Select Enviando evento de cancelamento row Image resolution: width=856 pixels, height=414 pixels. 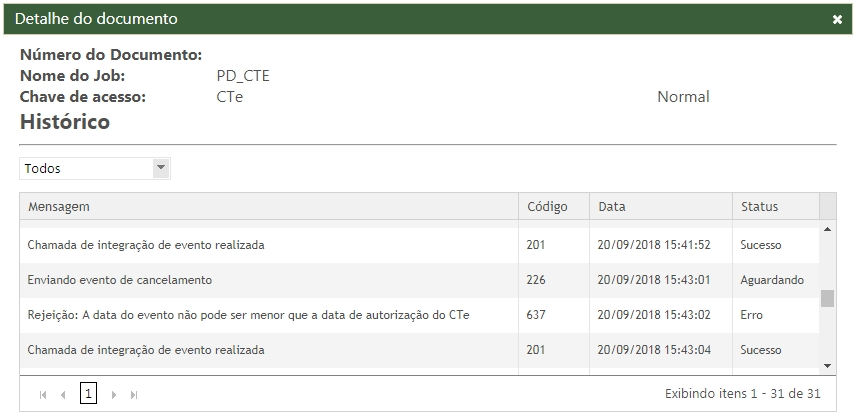coord(120,280)
